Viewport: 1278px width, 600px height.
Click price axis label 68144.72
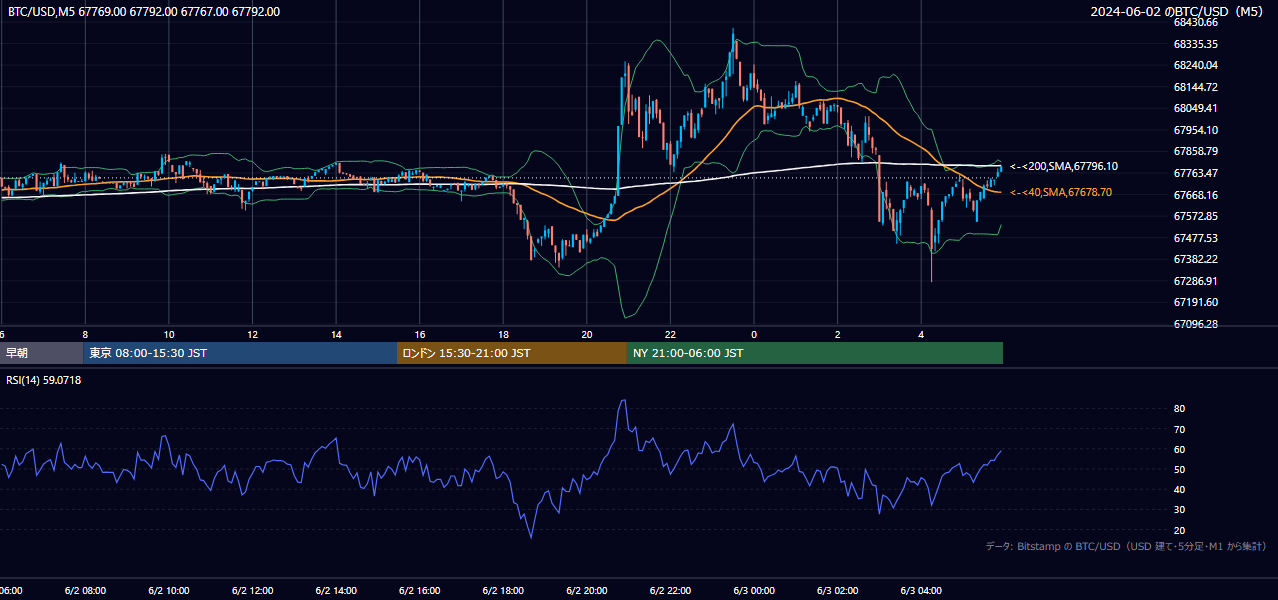pyautogui.click(x=1195, y=87)
